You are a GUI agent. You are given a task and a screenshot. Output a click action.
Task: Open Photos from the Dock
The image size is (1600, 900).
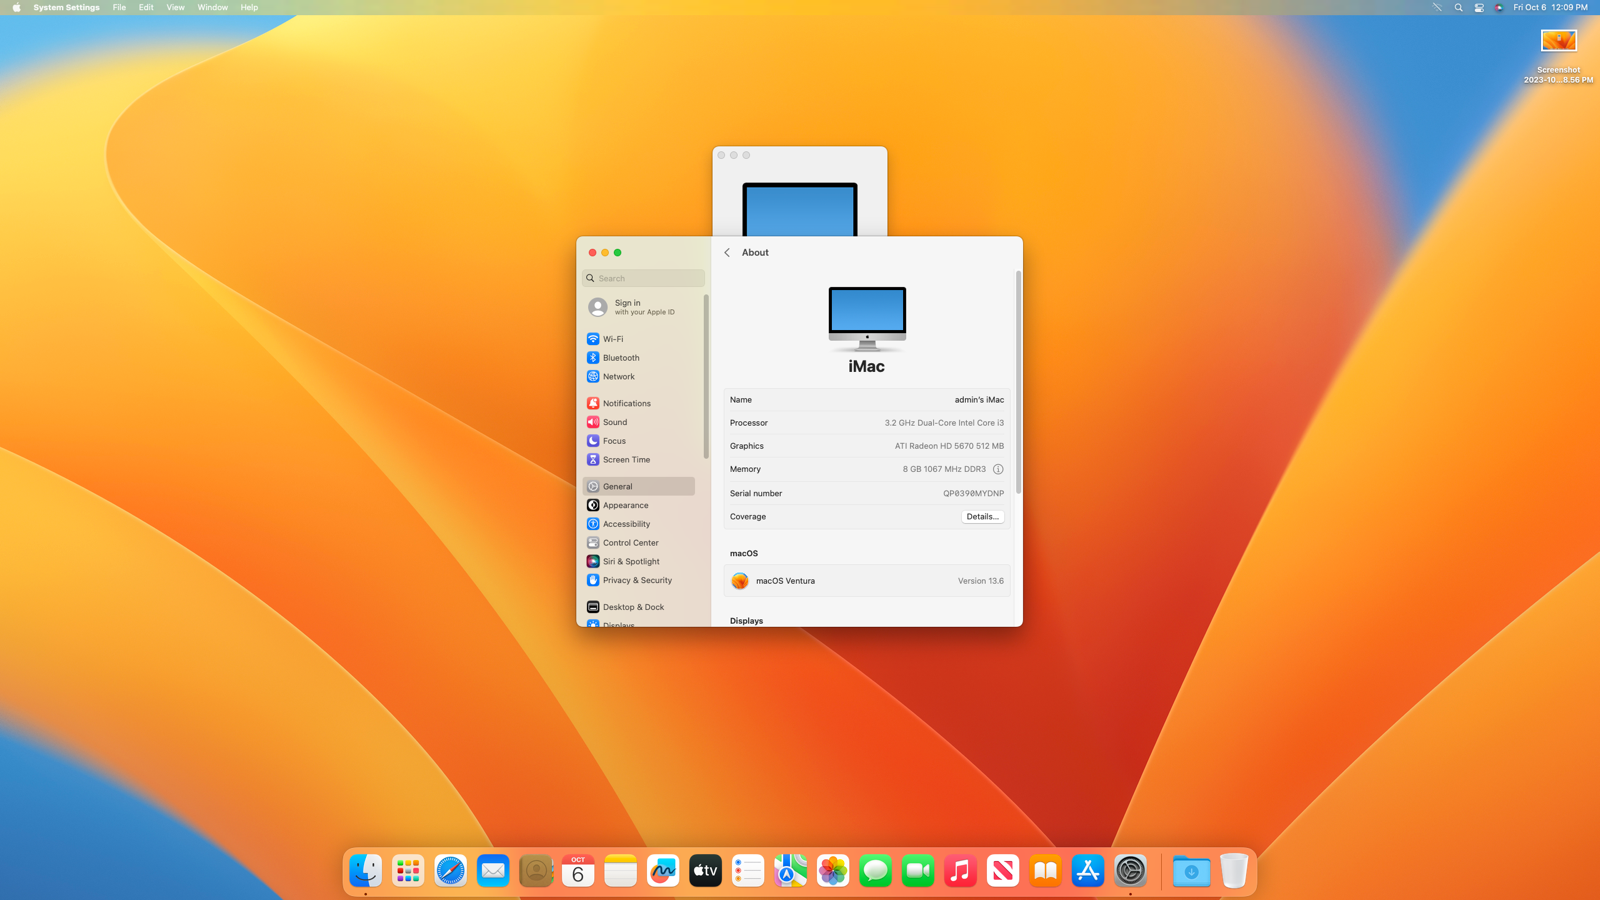833,871
